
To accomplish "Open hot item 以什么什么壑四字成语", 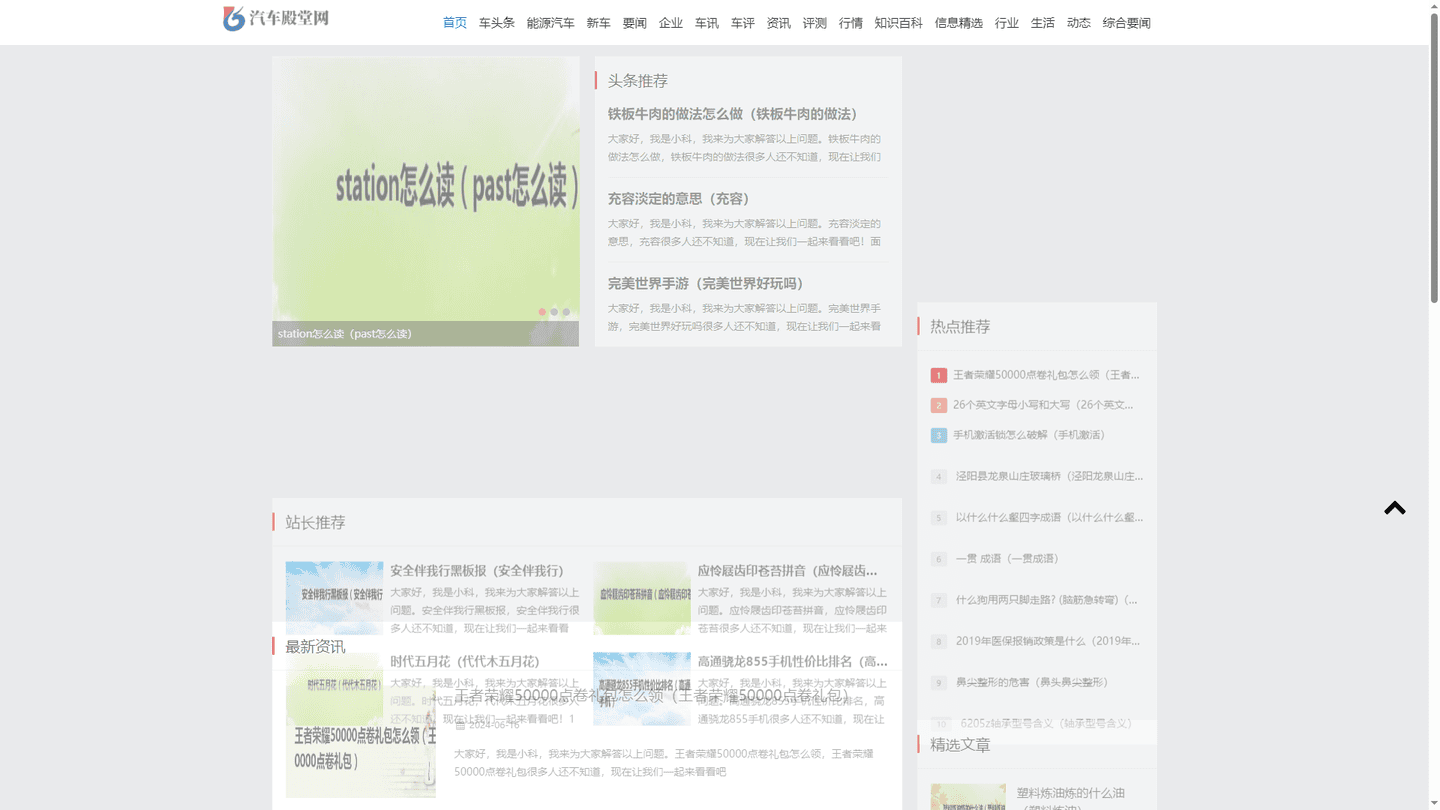I will click(x=1049, y=518).
